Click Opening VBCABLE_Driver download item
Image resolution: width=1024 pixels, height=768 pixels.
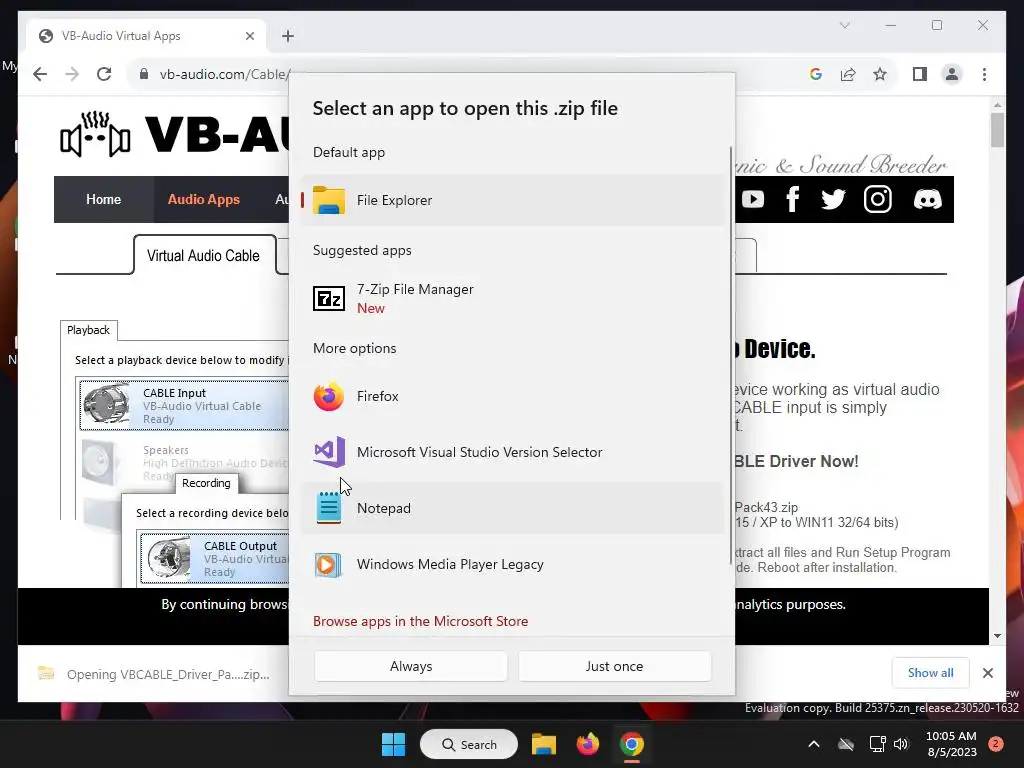pos(154,674)
